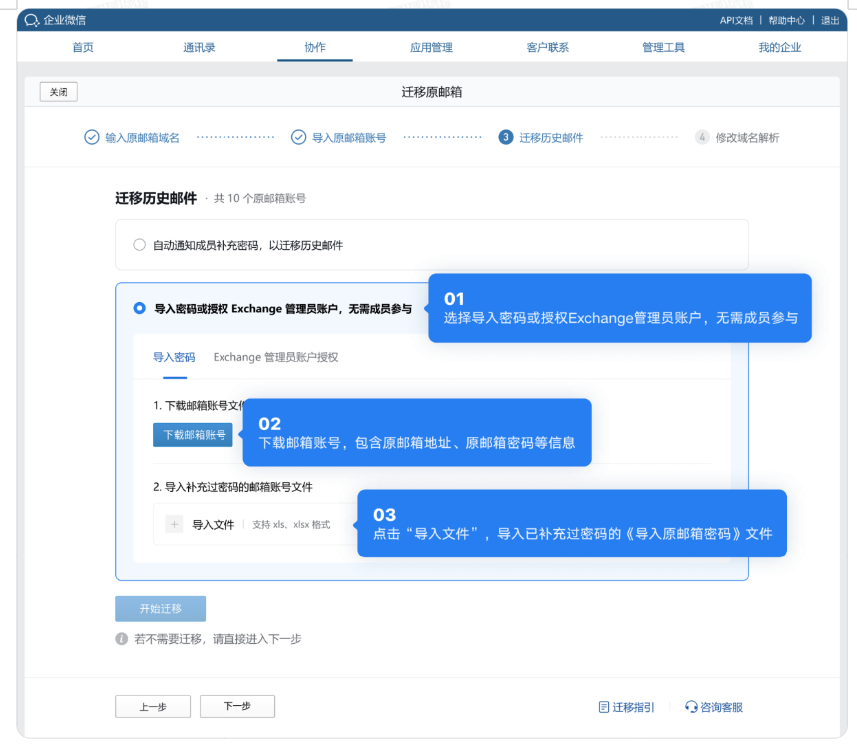Viewport: 857px width, 749px height.
Task: Go back with 上一步 button
Action: pos(152,706)
